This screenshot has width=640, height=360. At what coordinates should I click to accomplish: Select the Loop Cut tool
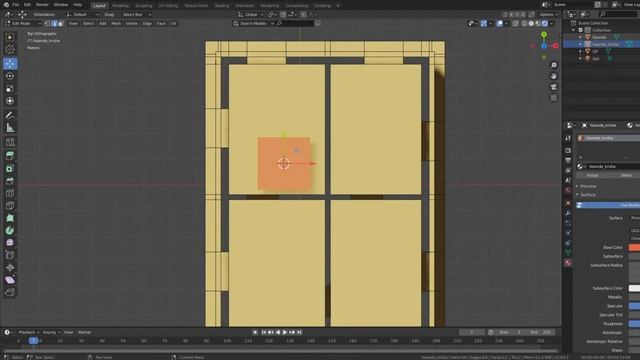point(10,193)
